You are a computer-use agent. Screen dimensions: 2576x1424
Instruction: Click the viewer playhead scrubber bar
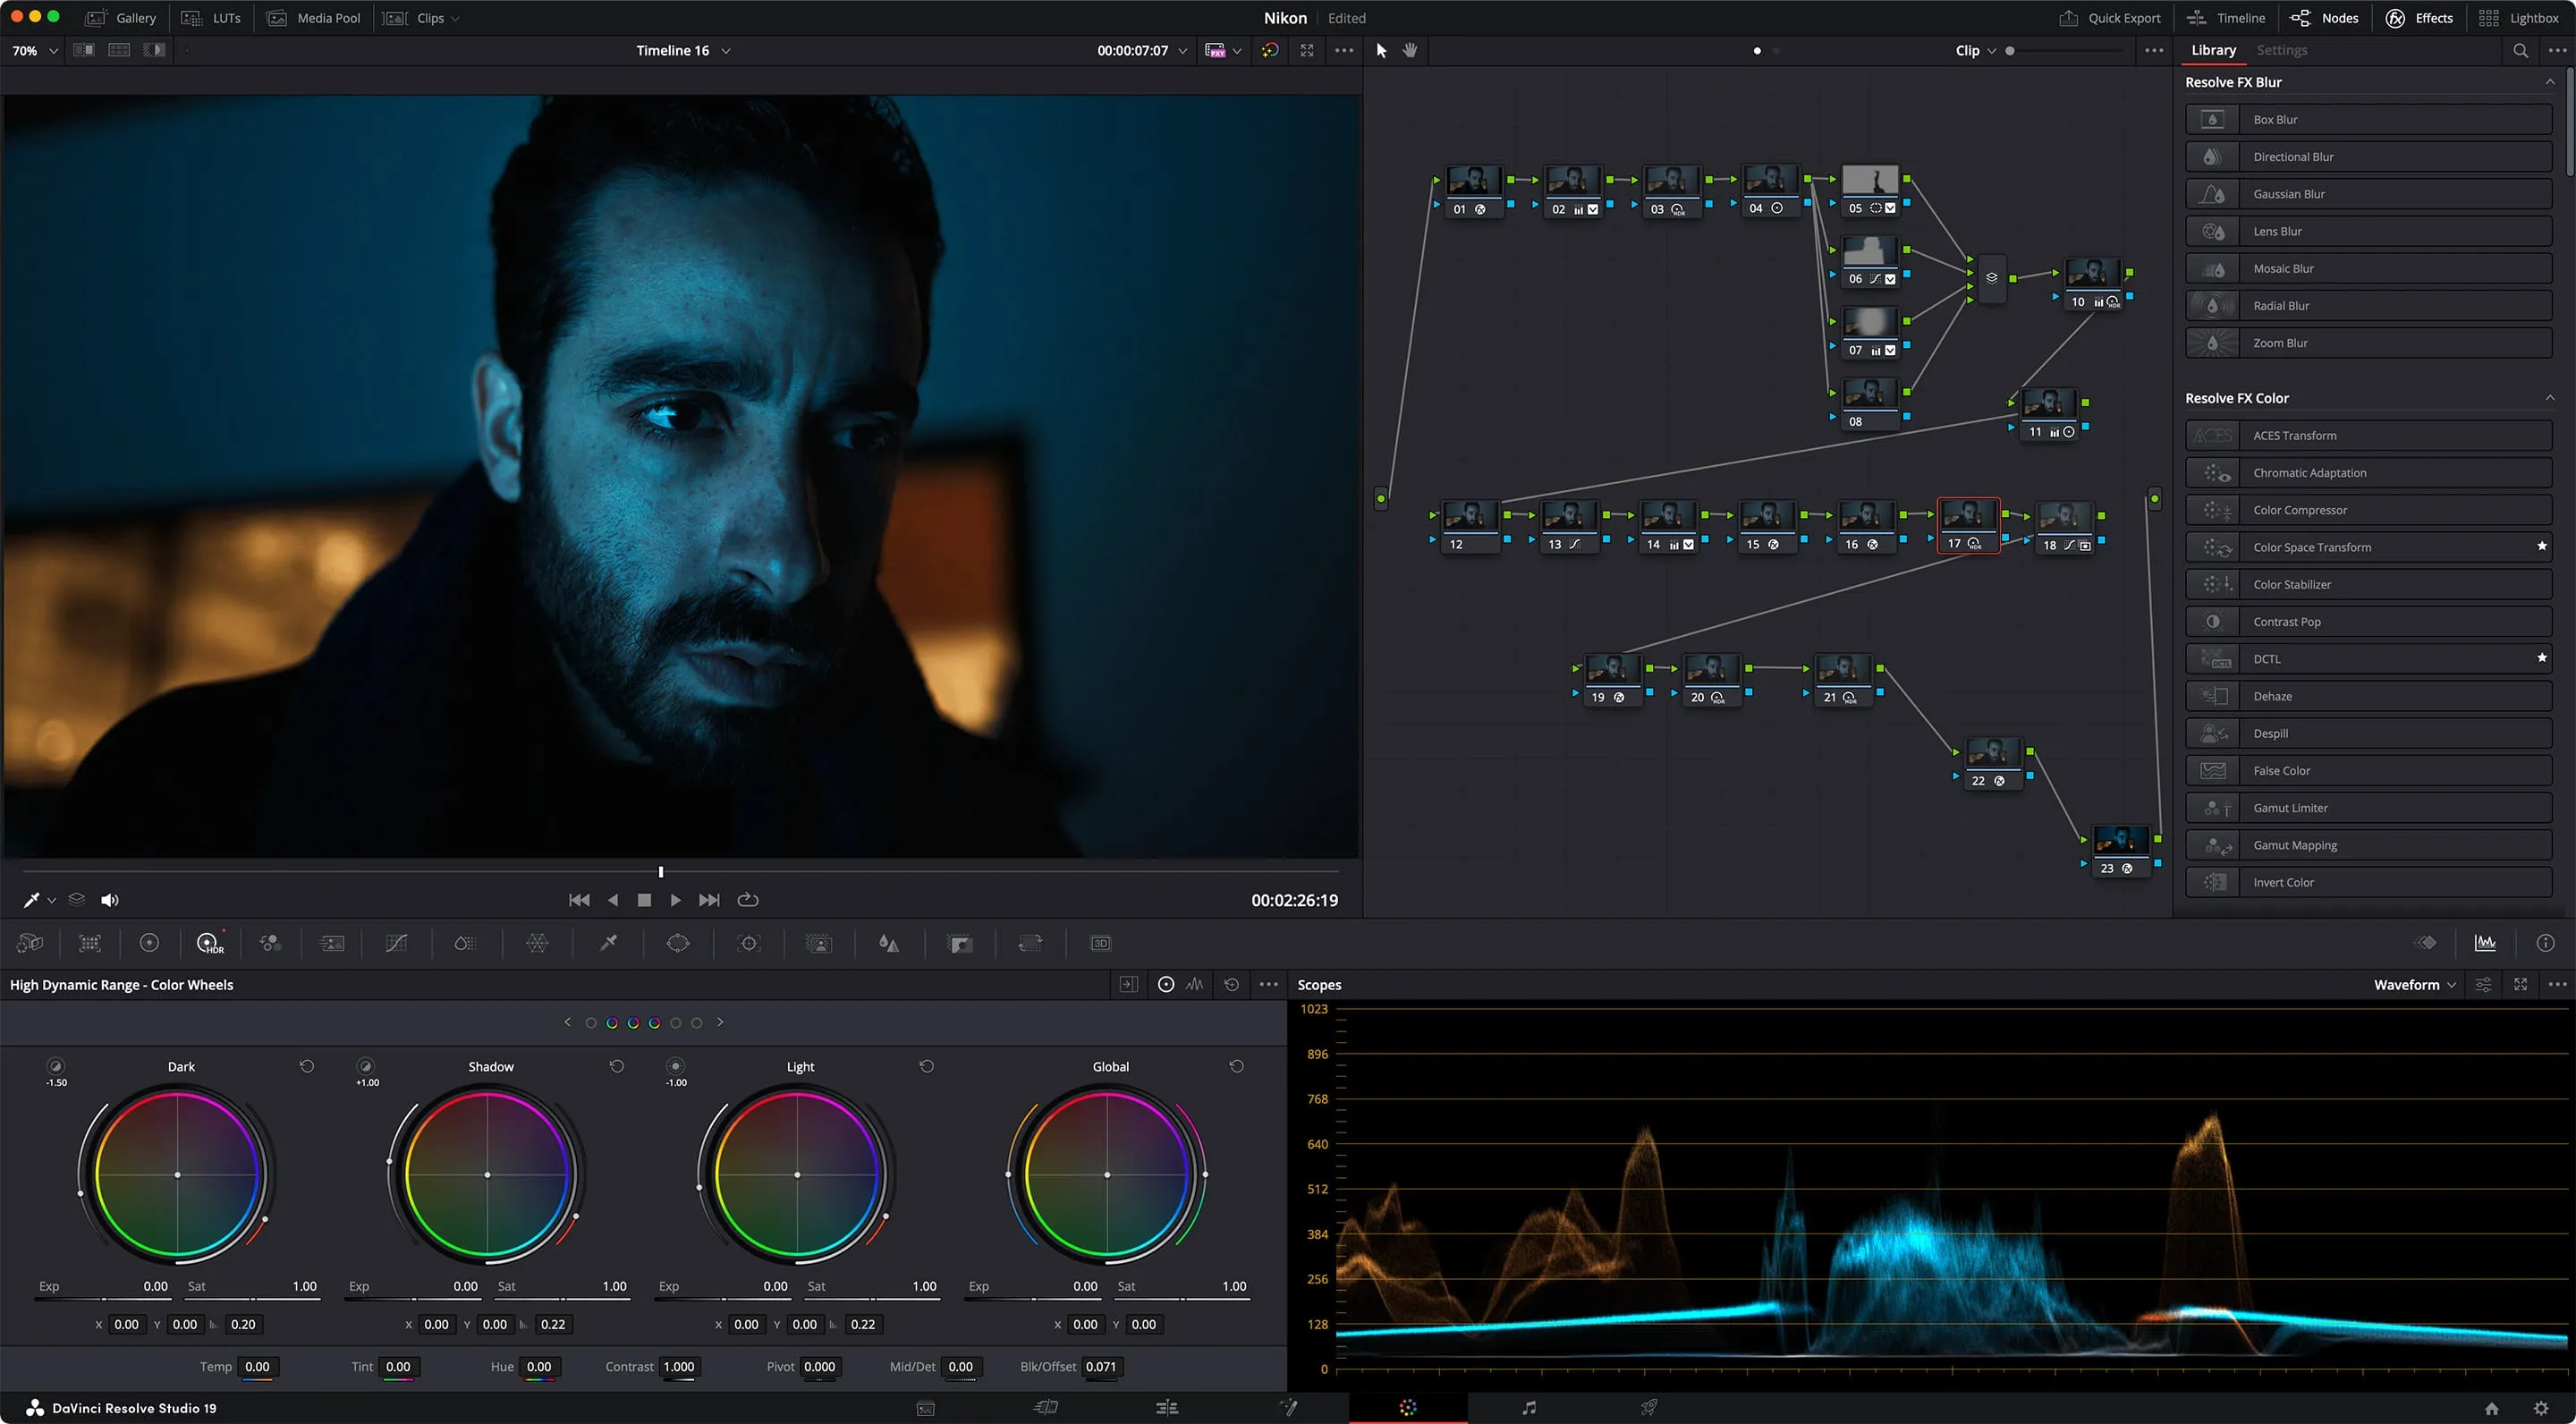pos(680,872)
